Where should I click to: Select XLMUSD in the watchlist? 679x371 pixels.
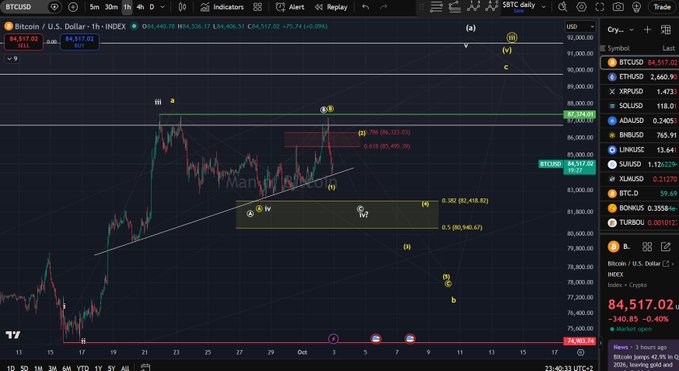click(x=640, y=179)
